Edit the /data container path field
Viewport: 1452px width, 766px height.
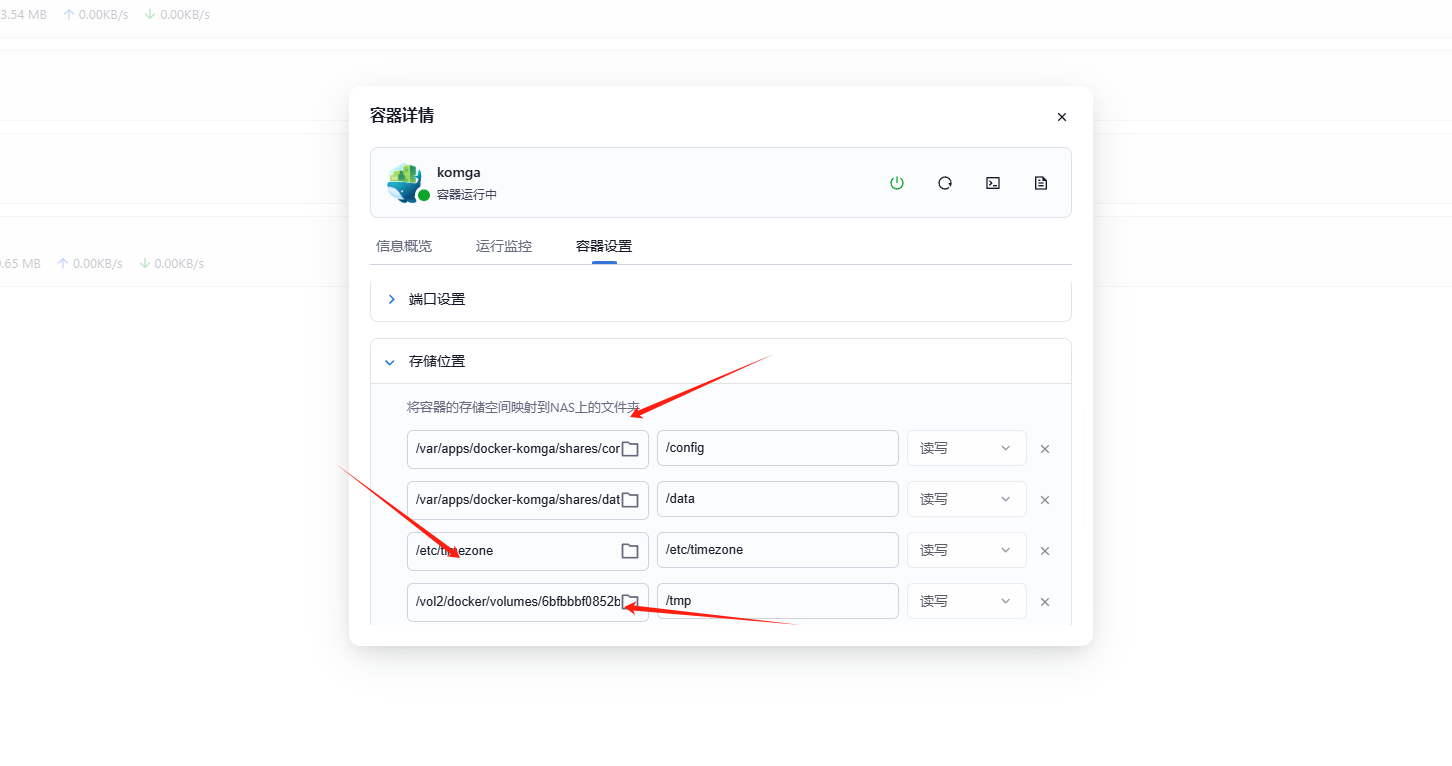pos(778,499)
